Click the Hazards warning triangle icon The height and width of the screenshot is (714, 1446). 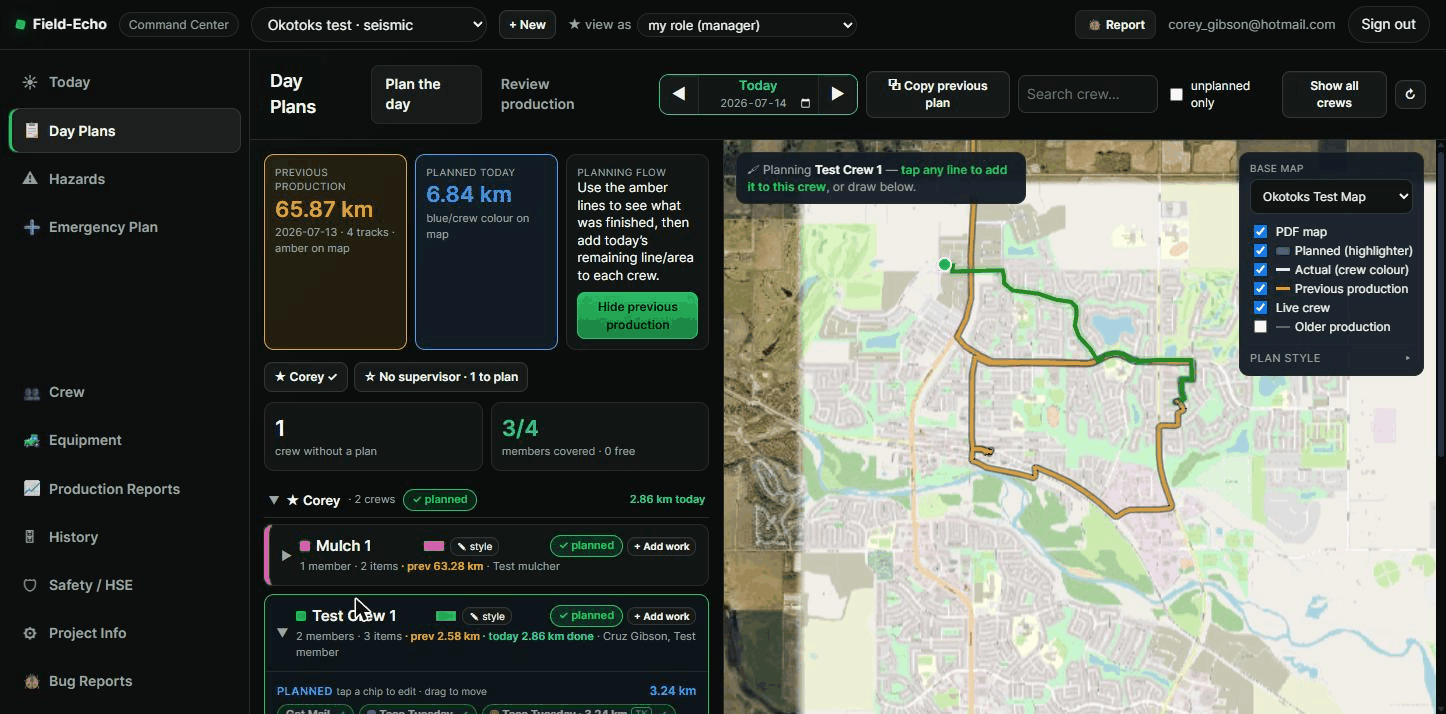pos(30,179)
